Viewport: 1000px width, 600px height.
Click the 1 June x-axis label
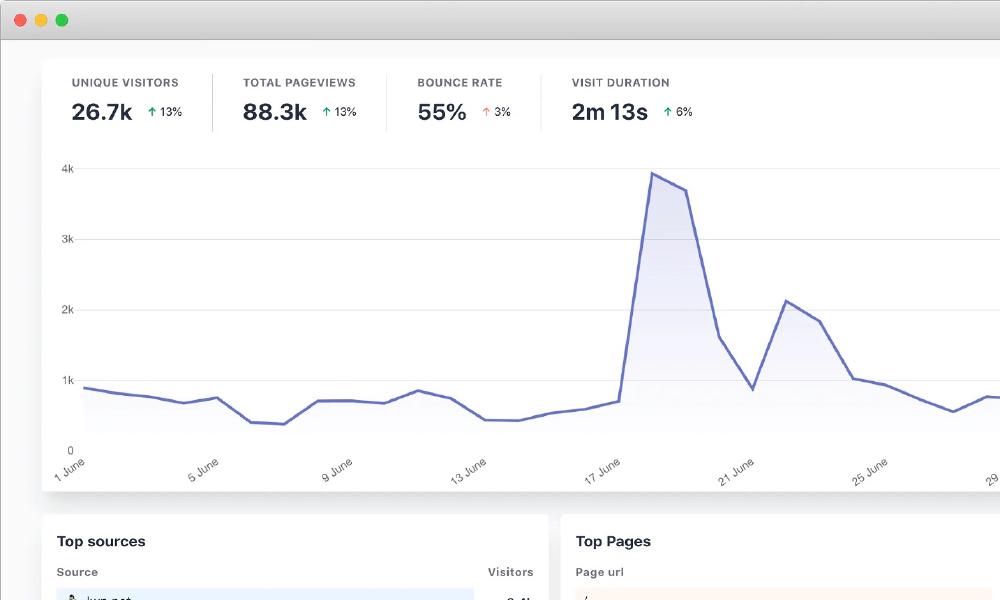[71, 471]
